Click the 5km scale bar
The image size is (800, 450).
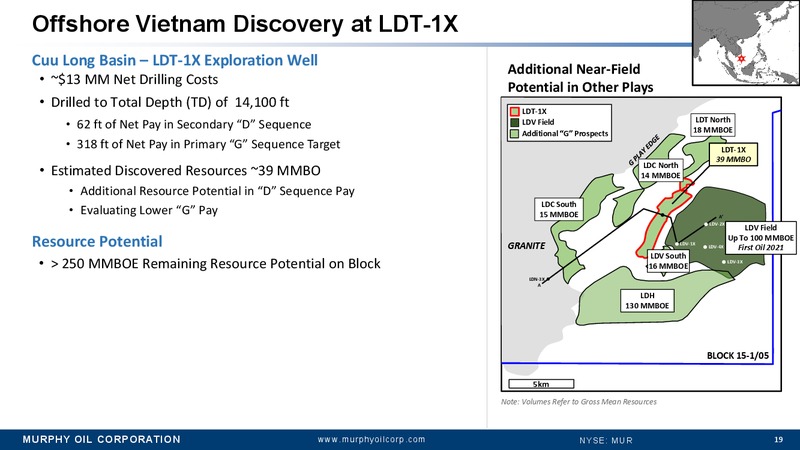(x=541, y=384)
